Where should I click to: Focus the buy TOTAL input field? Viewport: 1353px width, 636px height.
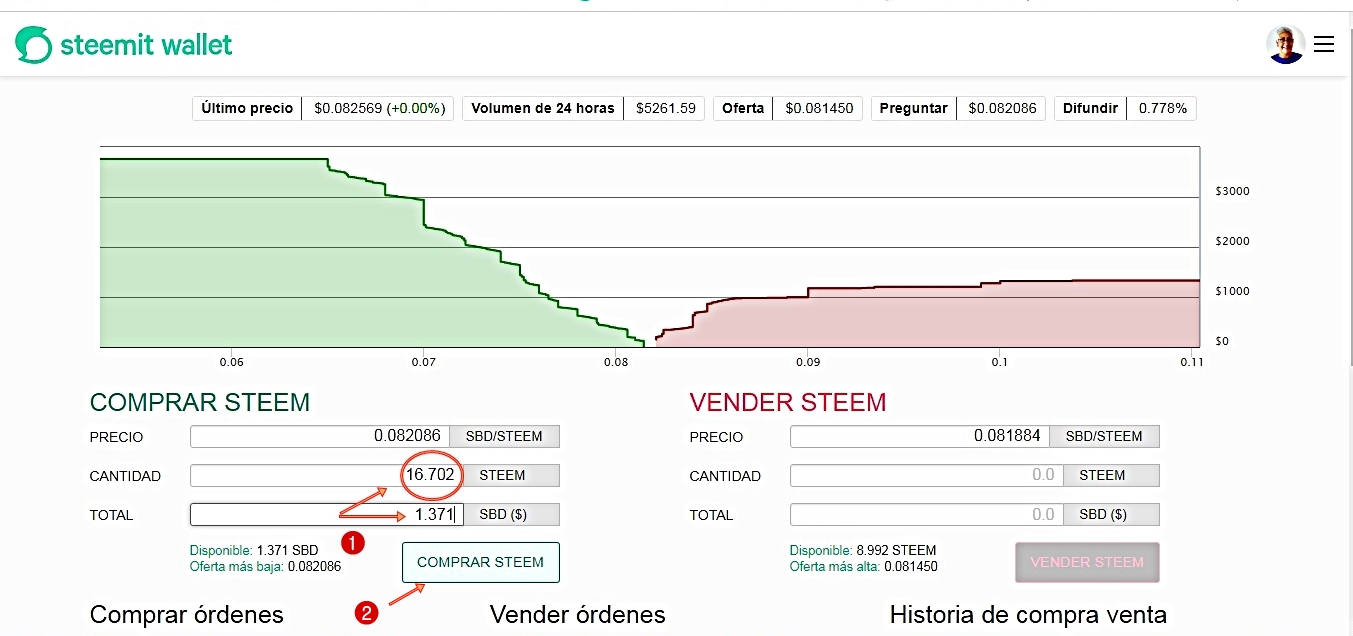(326, 514)
